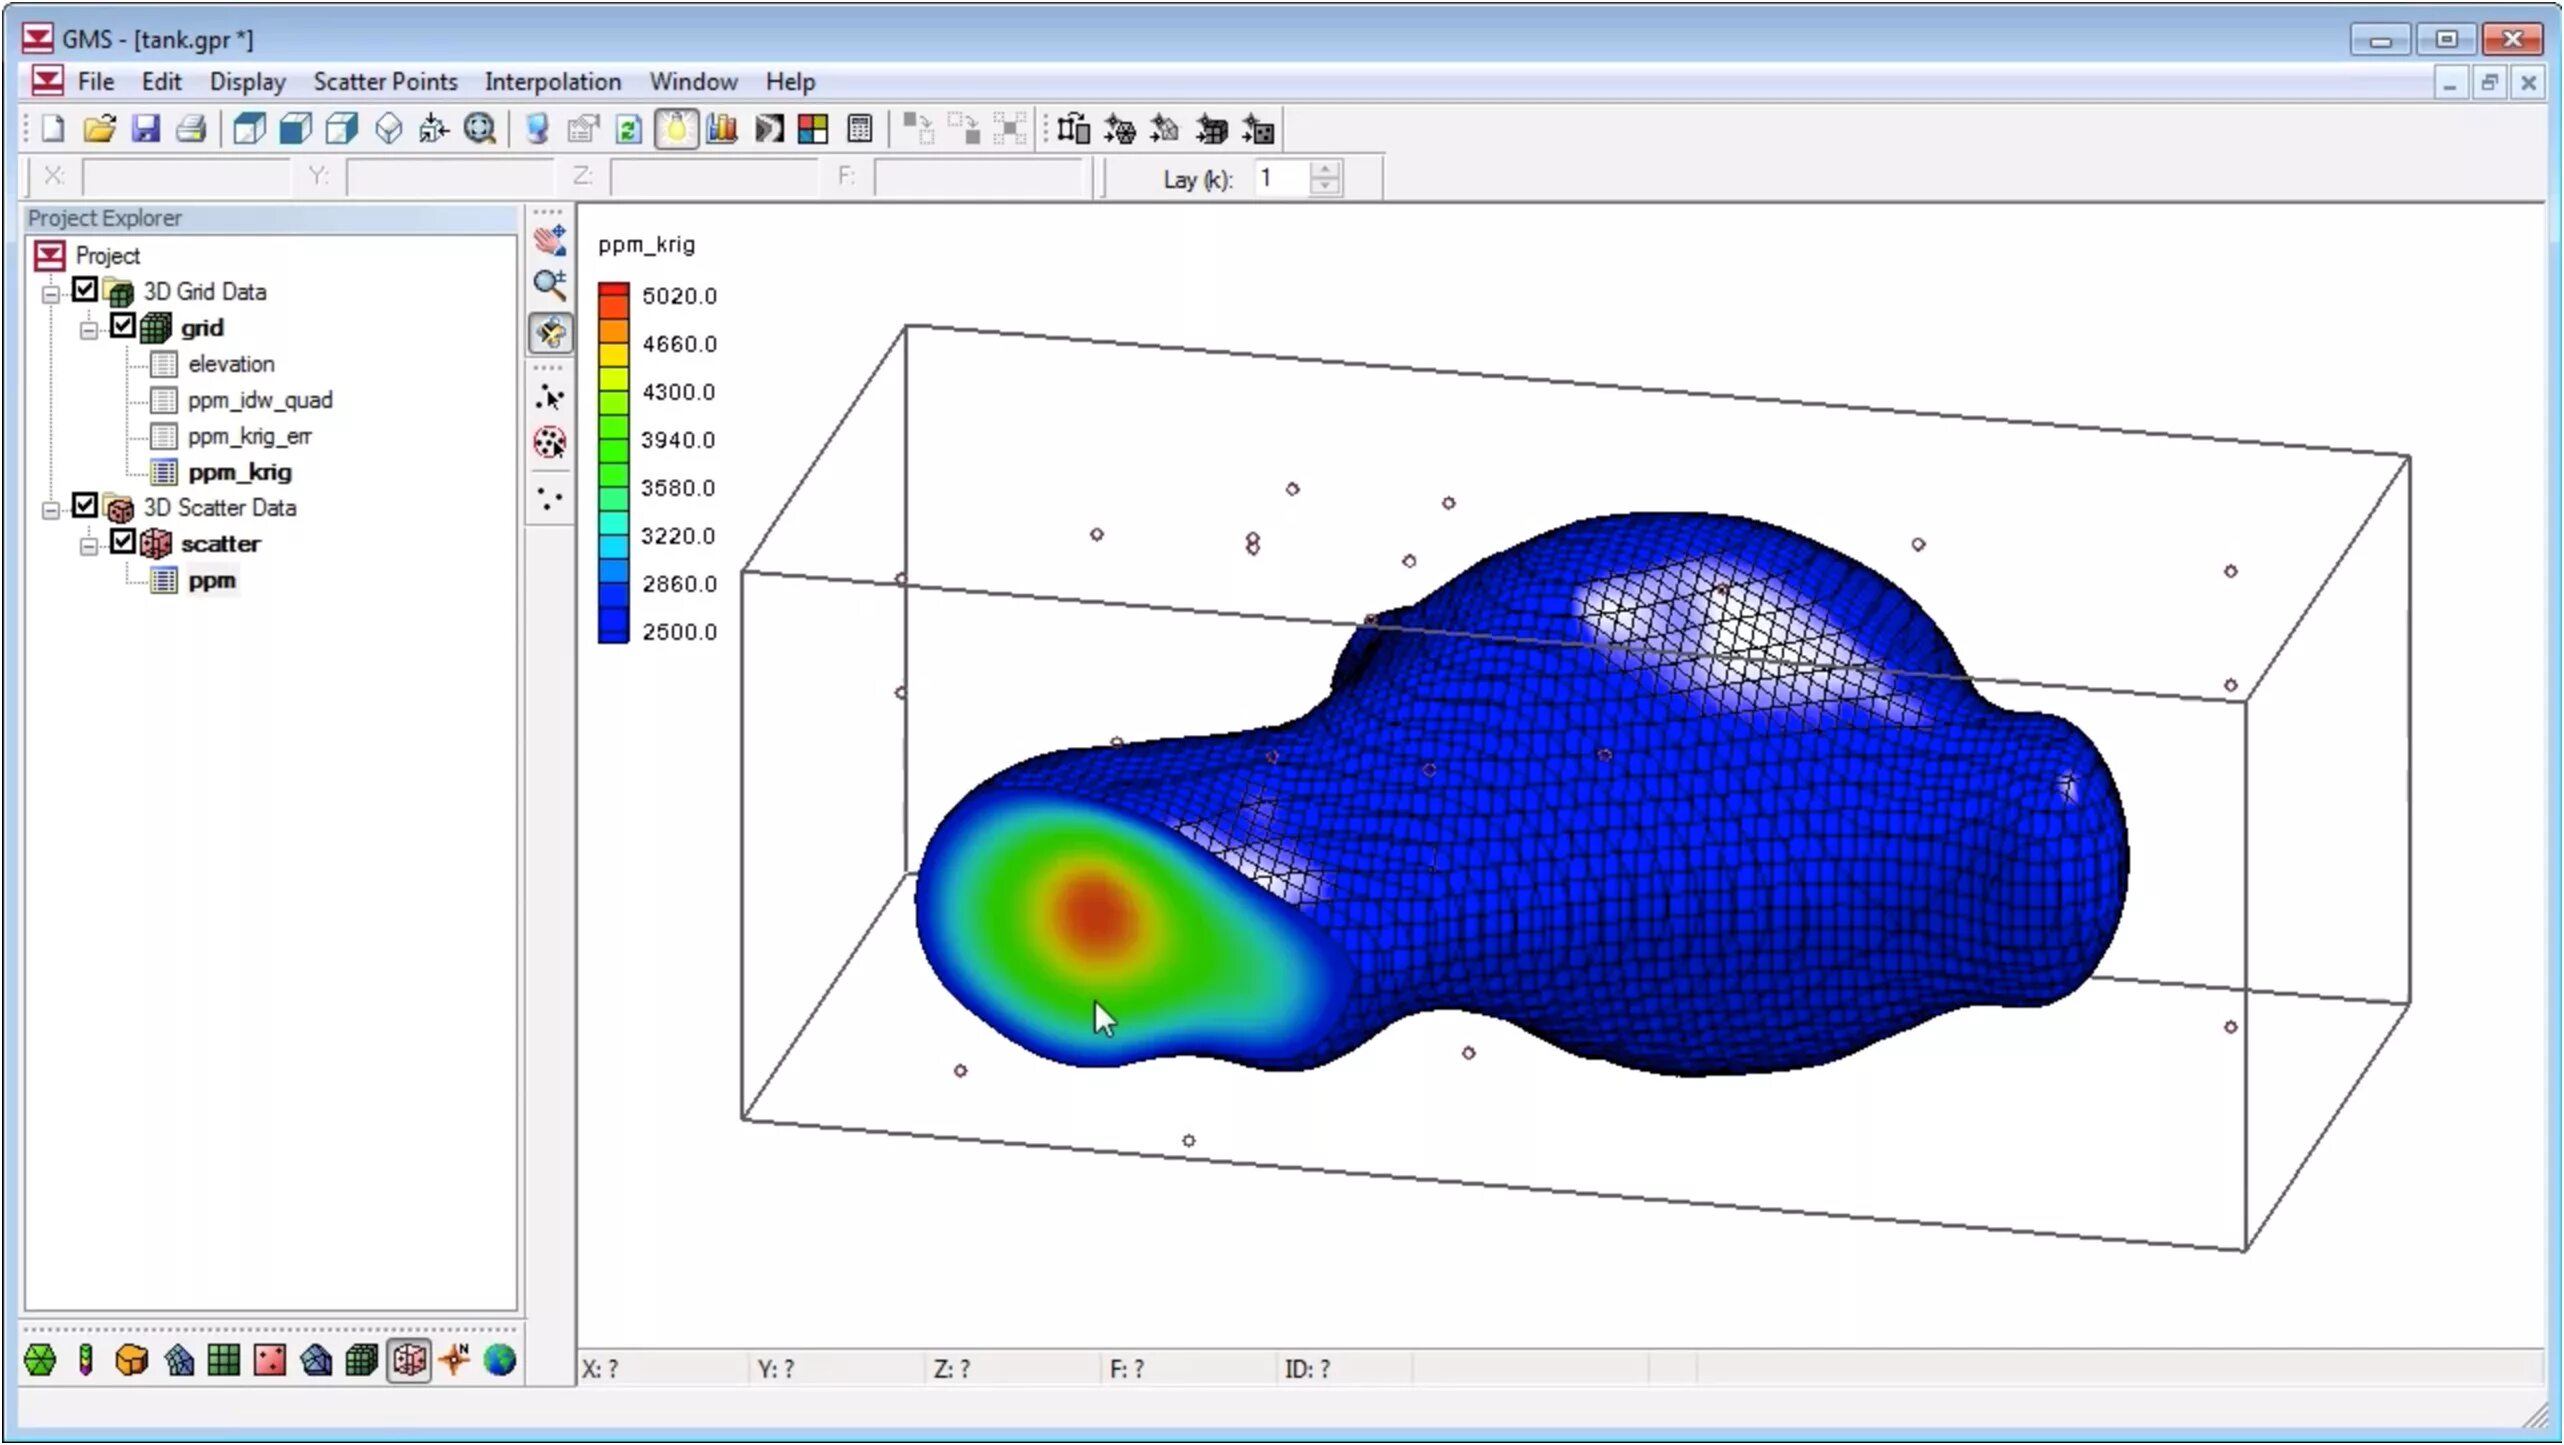Viewport: 2564px width, 1445px height.
Task: Switch to the orange Solid module icon
Action: click(x=131, y=1361)
